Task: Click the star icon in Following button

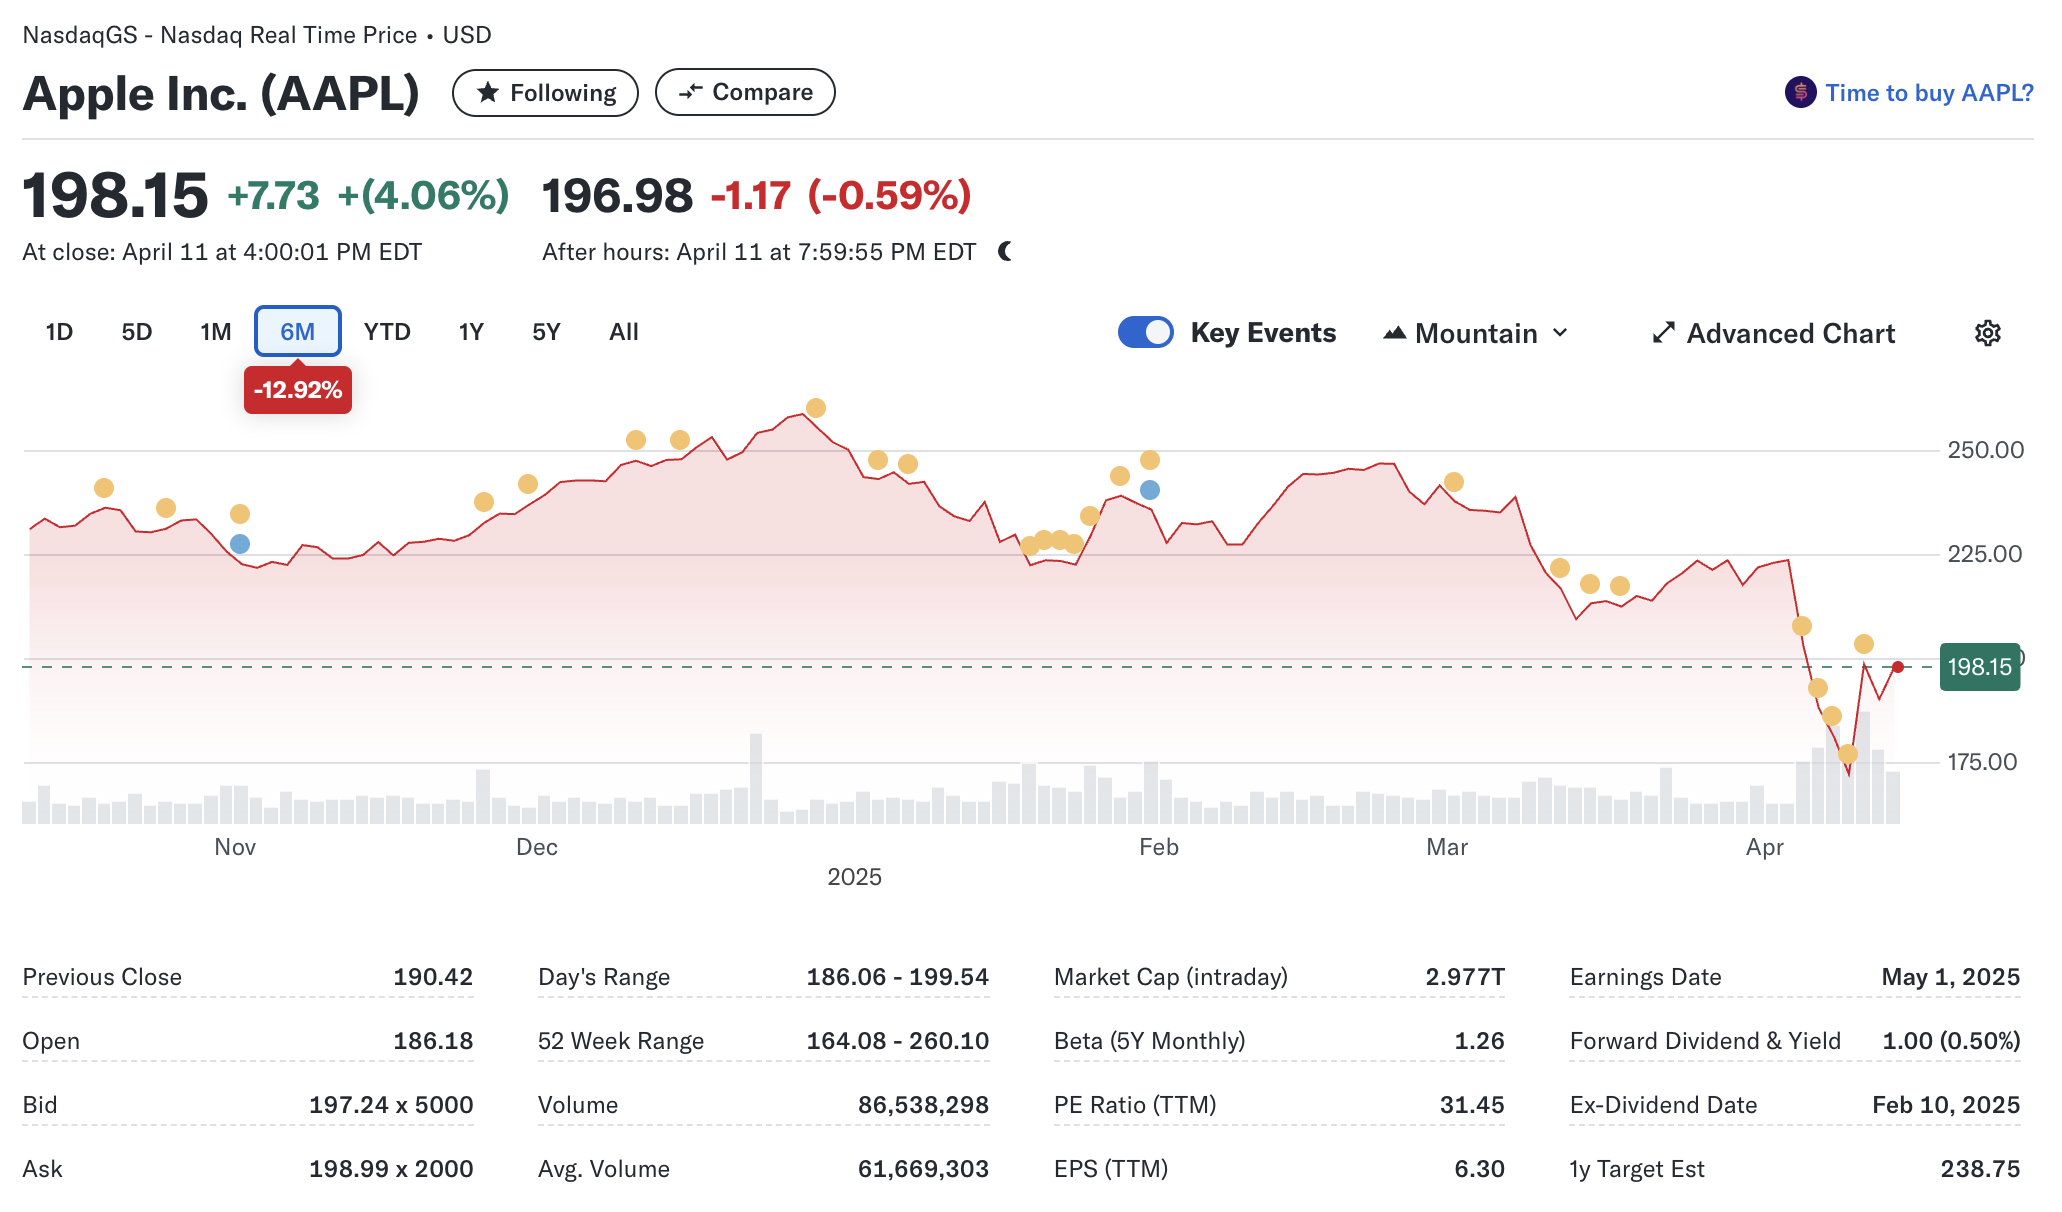Action: coord(488,93)
